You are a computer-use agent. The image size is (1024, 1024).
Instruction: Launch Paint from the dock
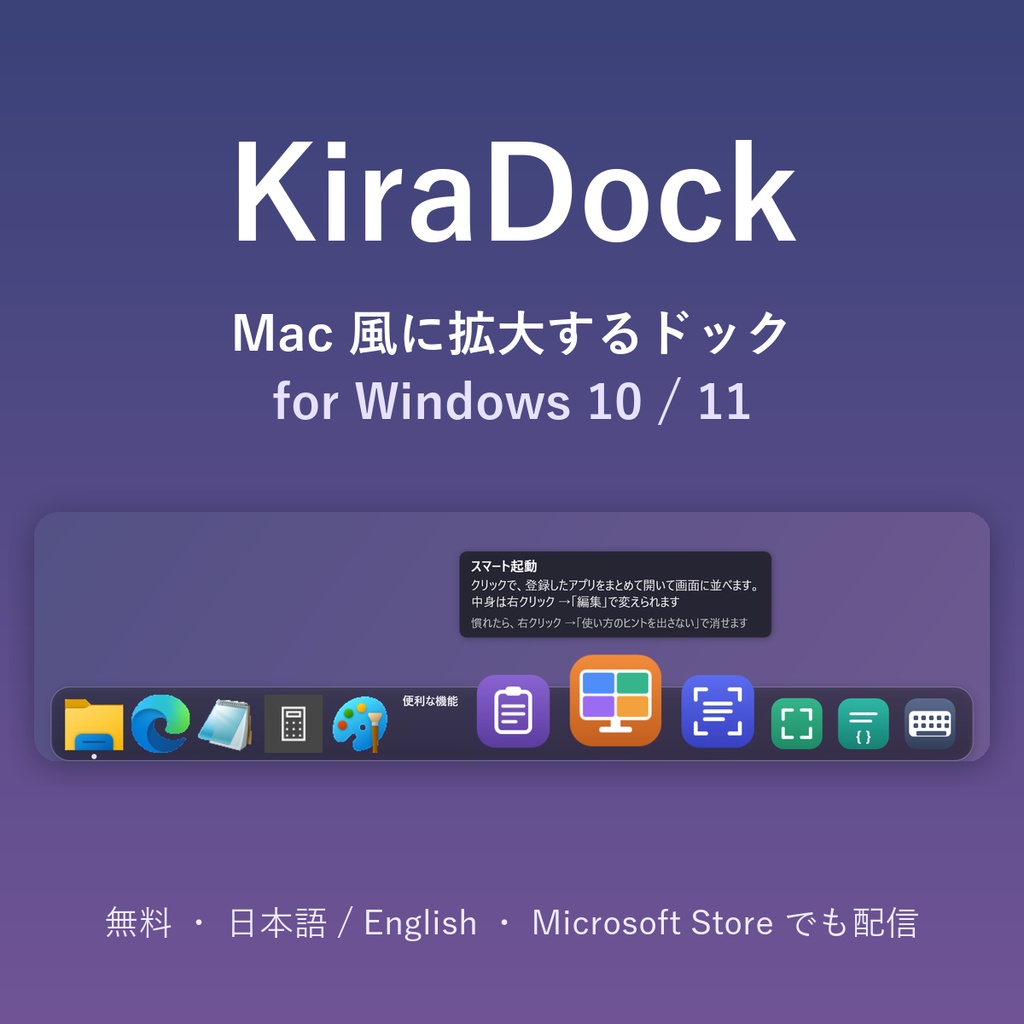360,724
